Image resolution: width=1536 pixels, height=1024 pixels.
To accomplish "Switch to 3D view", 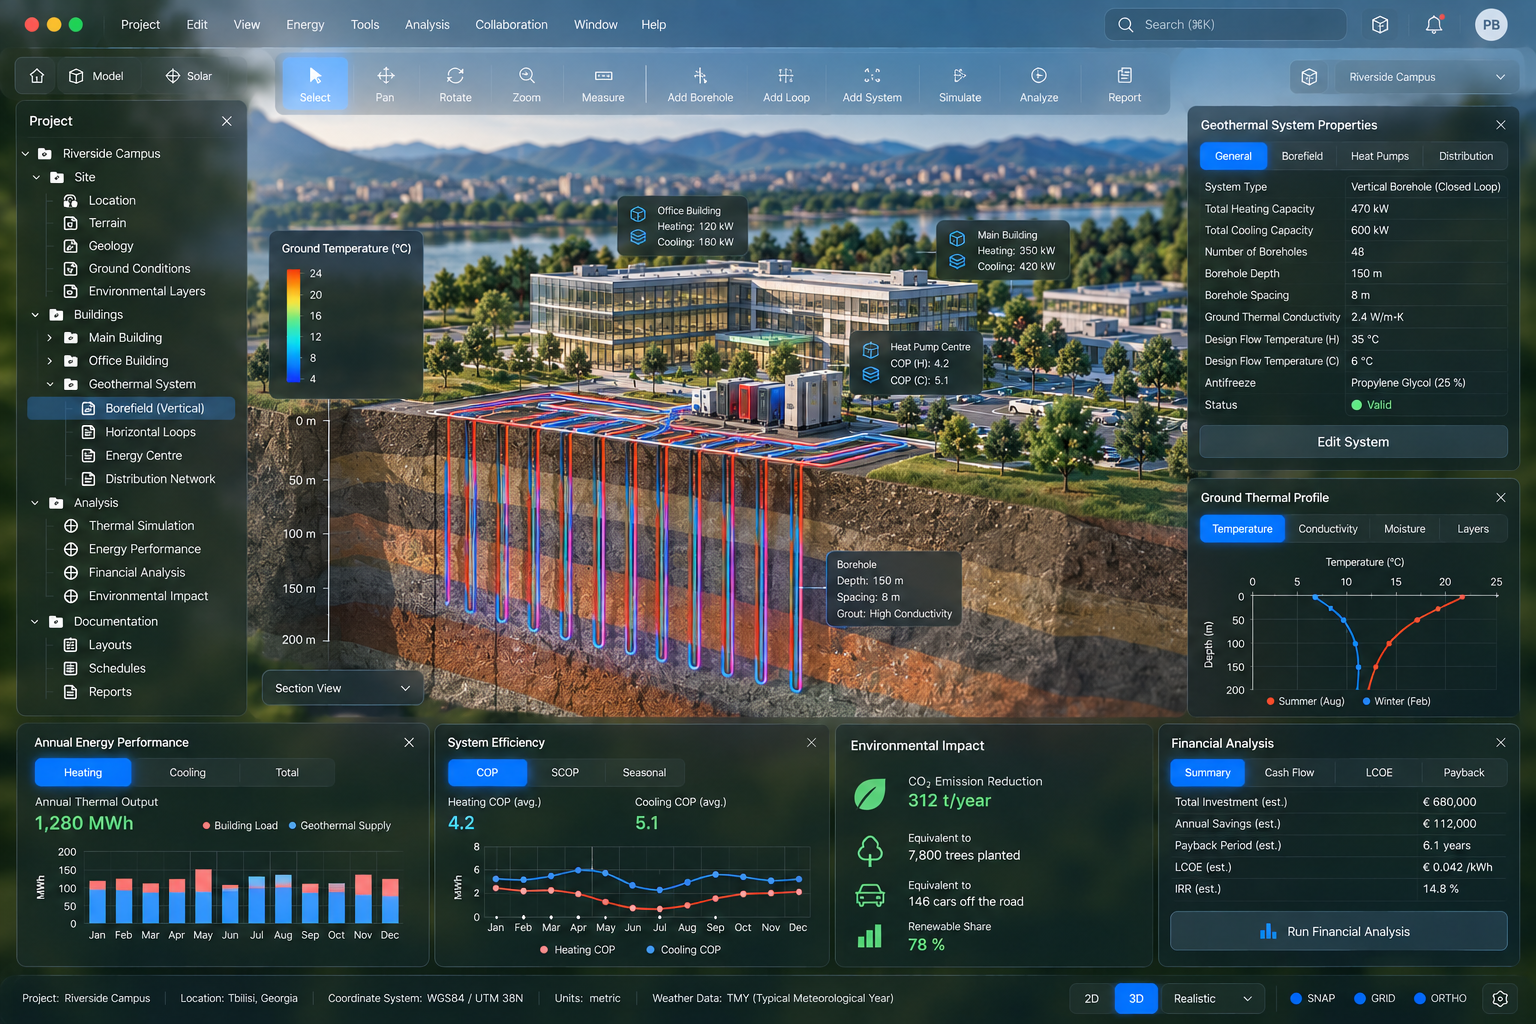I will 1136,998.
